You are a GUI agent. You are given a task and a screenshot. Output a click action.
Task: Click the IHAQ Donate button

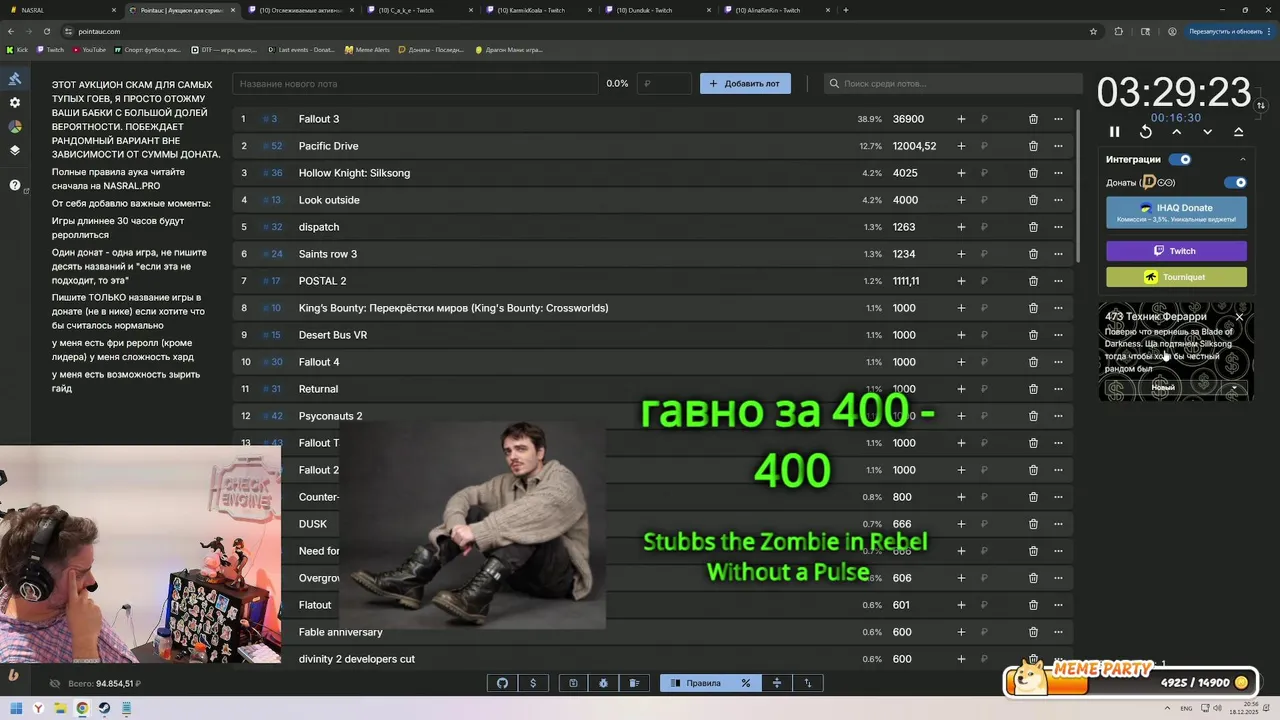pos(1176,212)
